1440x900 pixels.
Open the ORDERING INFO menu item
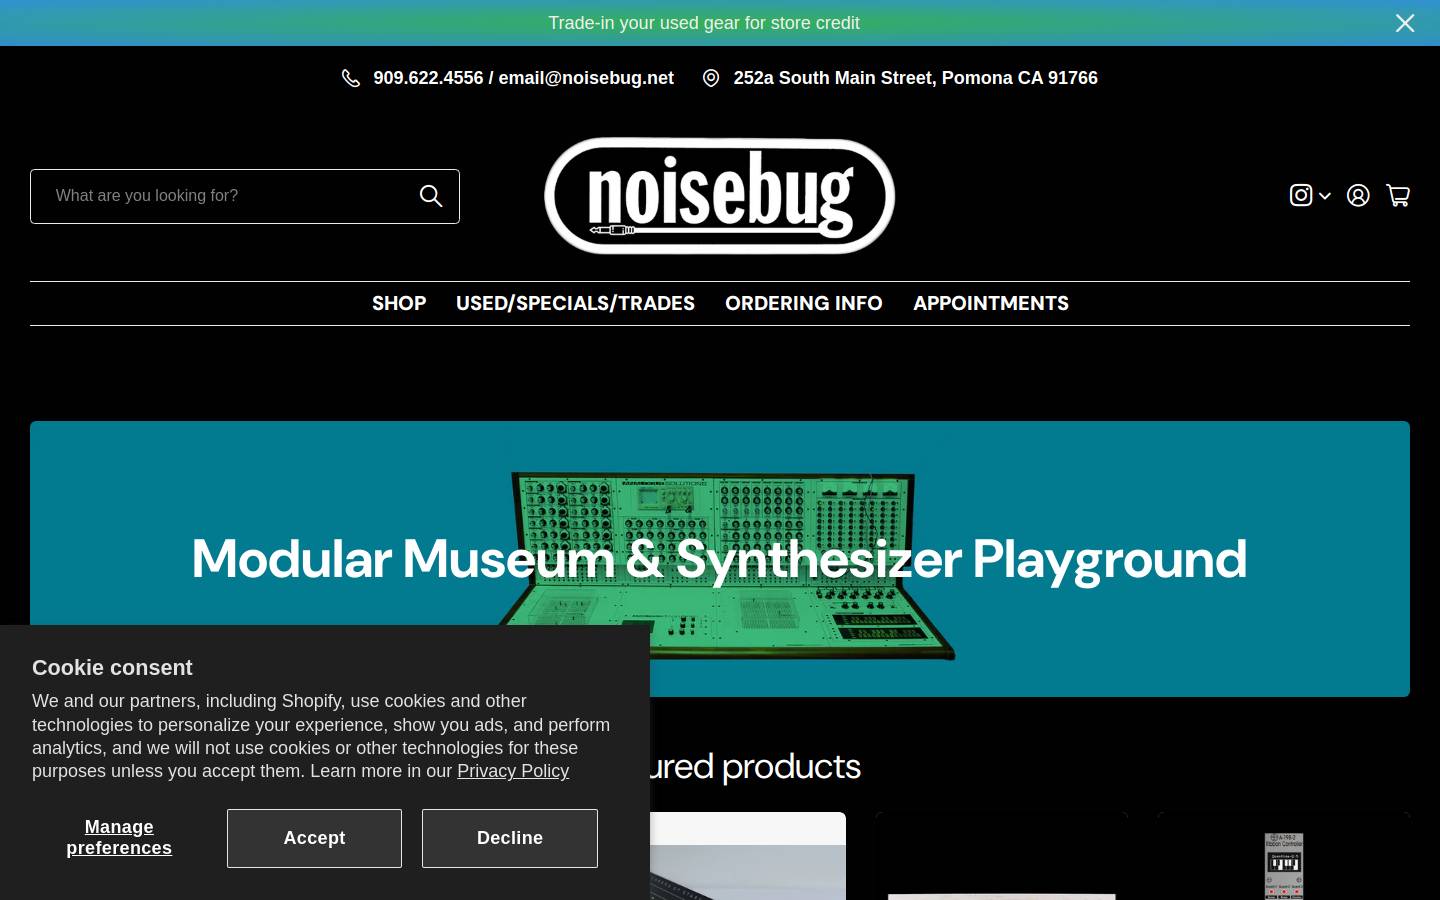[804, 303]
